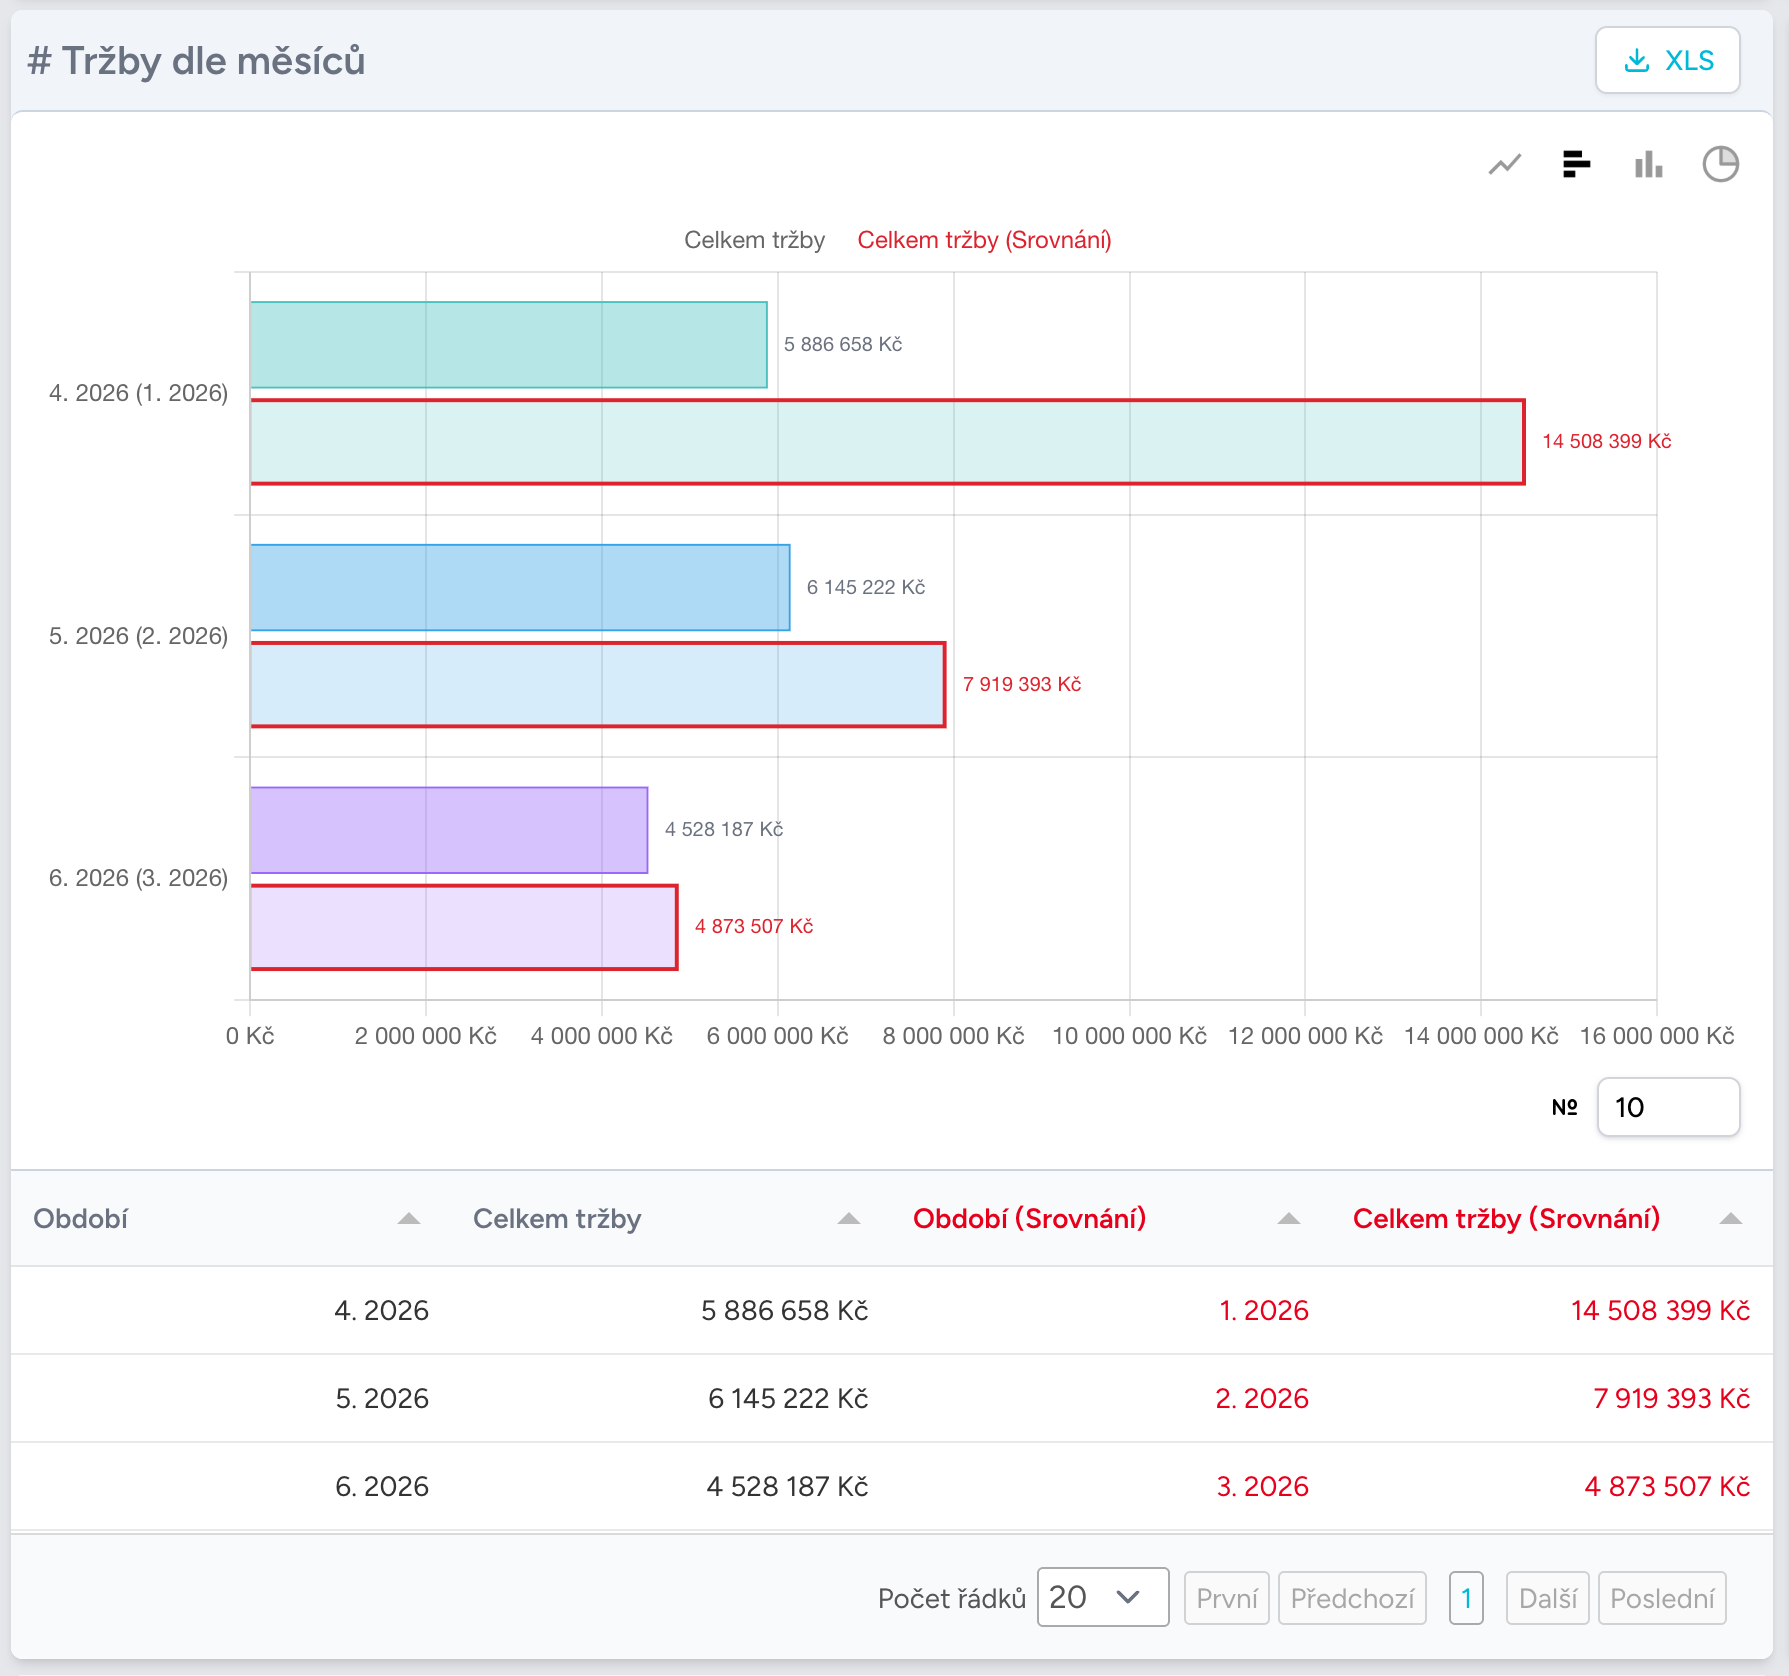
Task: Switch to pie chart view
Action: point(1720,164)
